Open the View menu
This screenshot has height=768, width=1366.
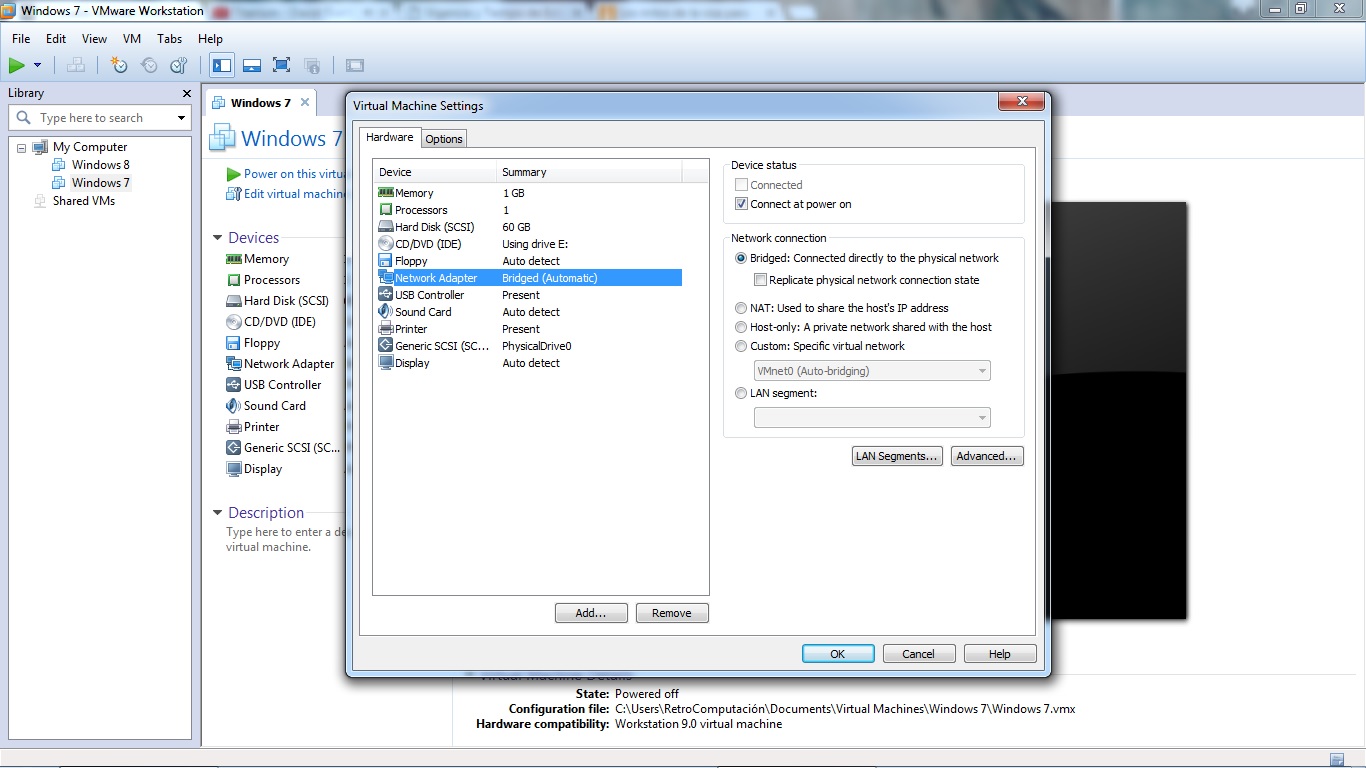pos(94,39)
